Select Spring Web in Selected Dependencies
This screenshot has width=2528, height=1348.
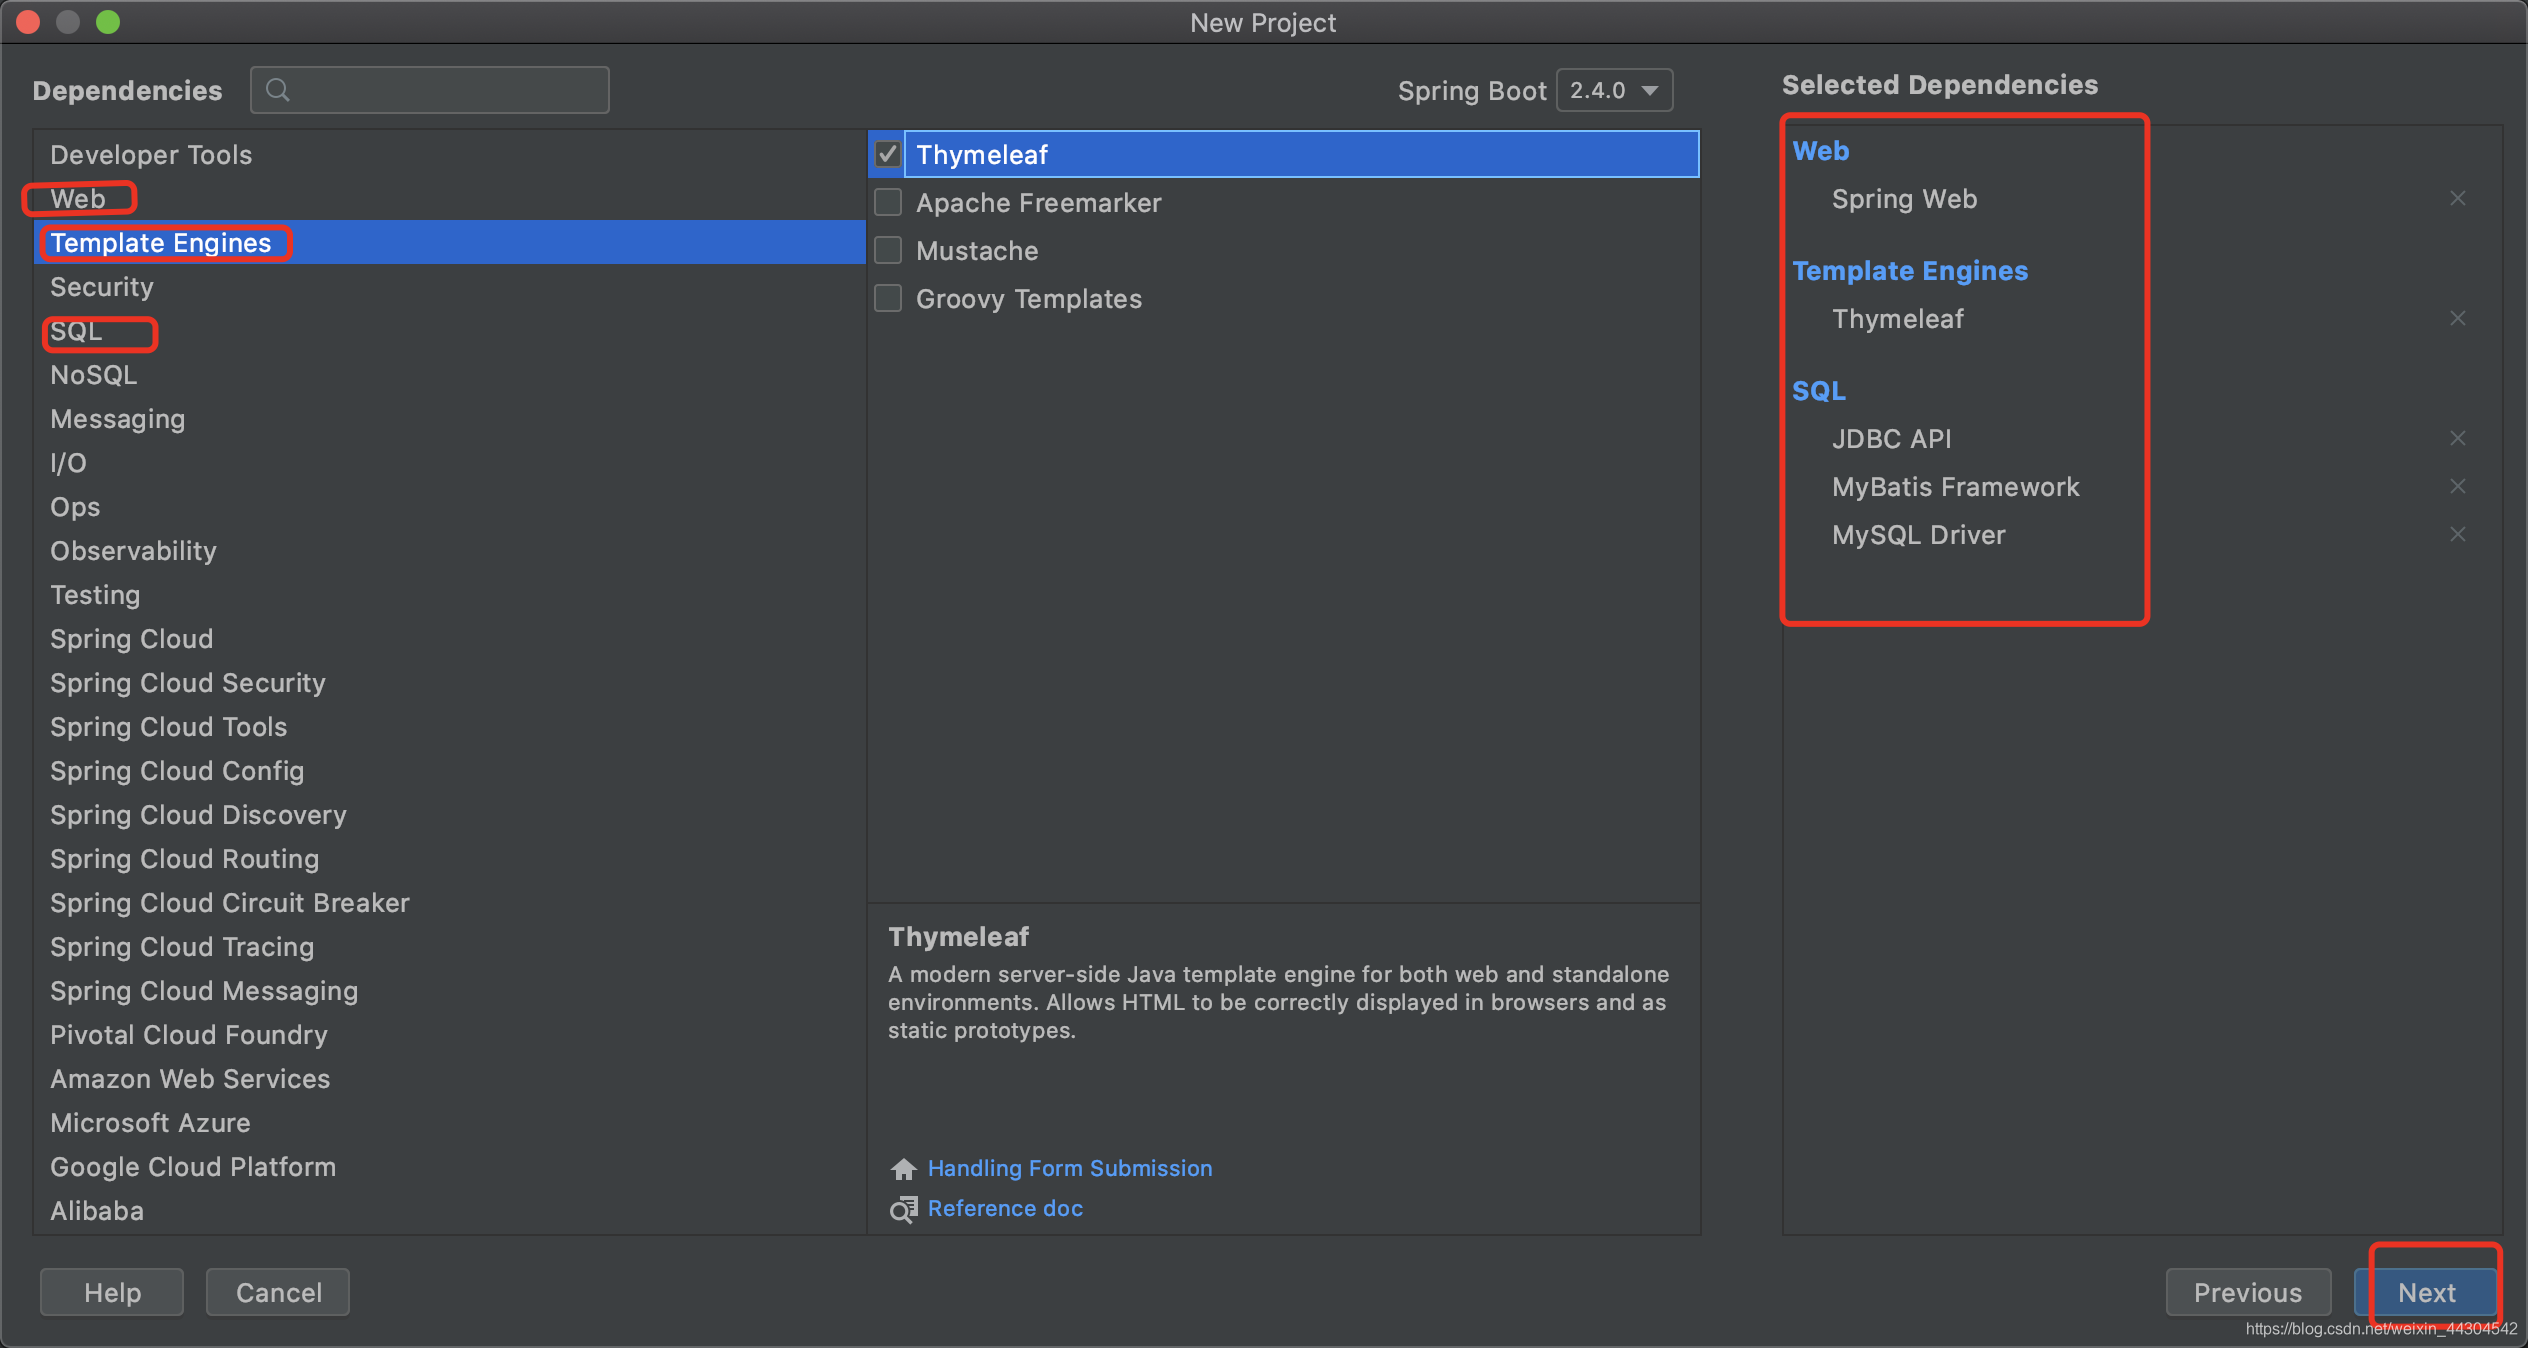click(1904, 198)
